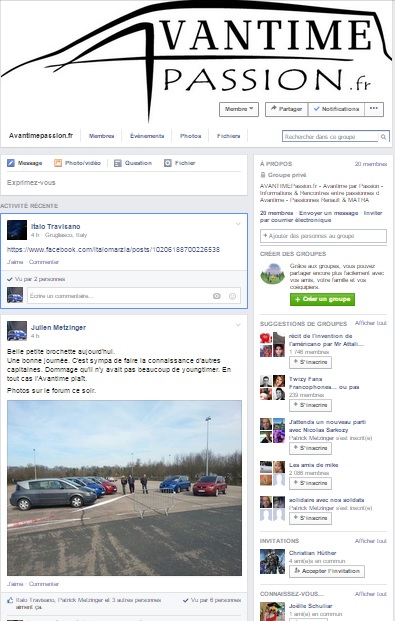Viewport: 395px width, 621px height.
Task: Focus the Rechercher dans ce groupe field
Action: coord(330,137)
